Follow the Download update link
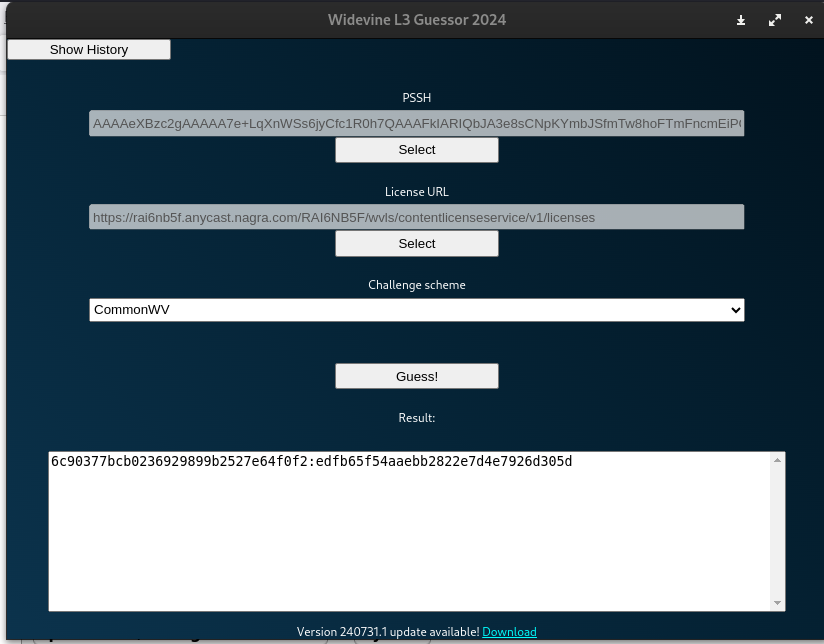 509,631
